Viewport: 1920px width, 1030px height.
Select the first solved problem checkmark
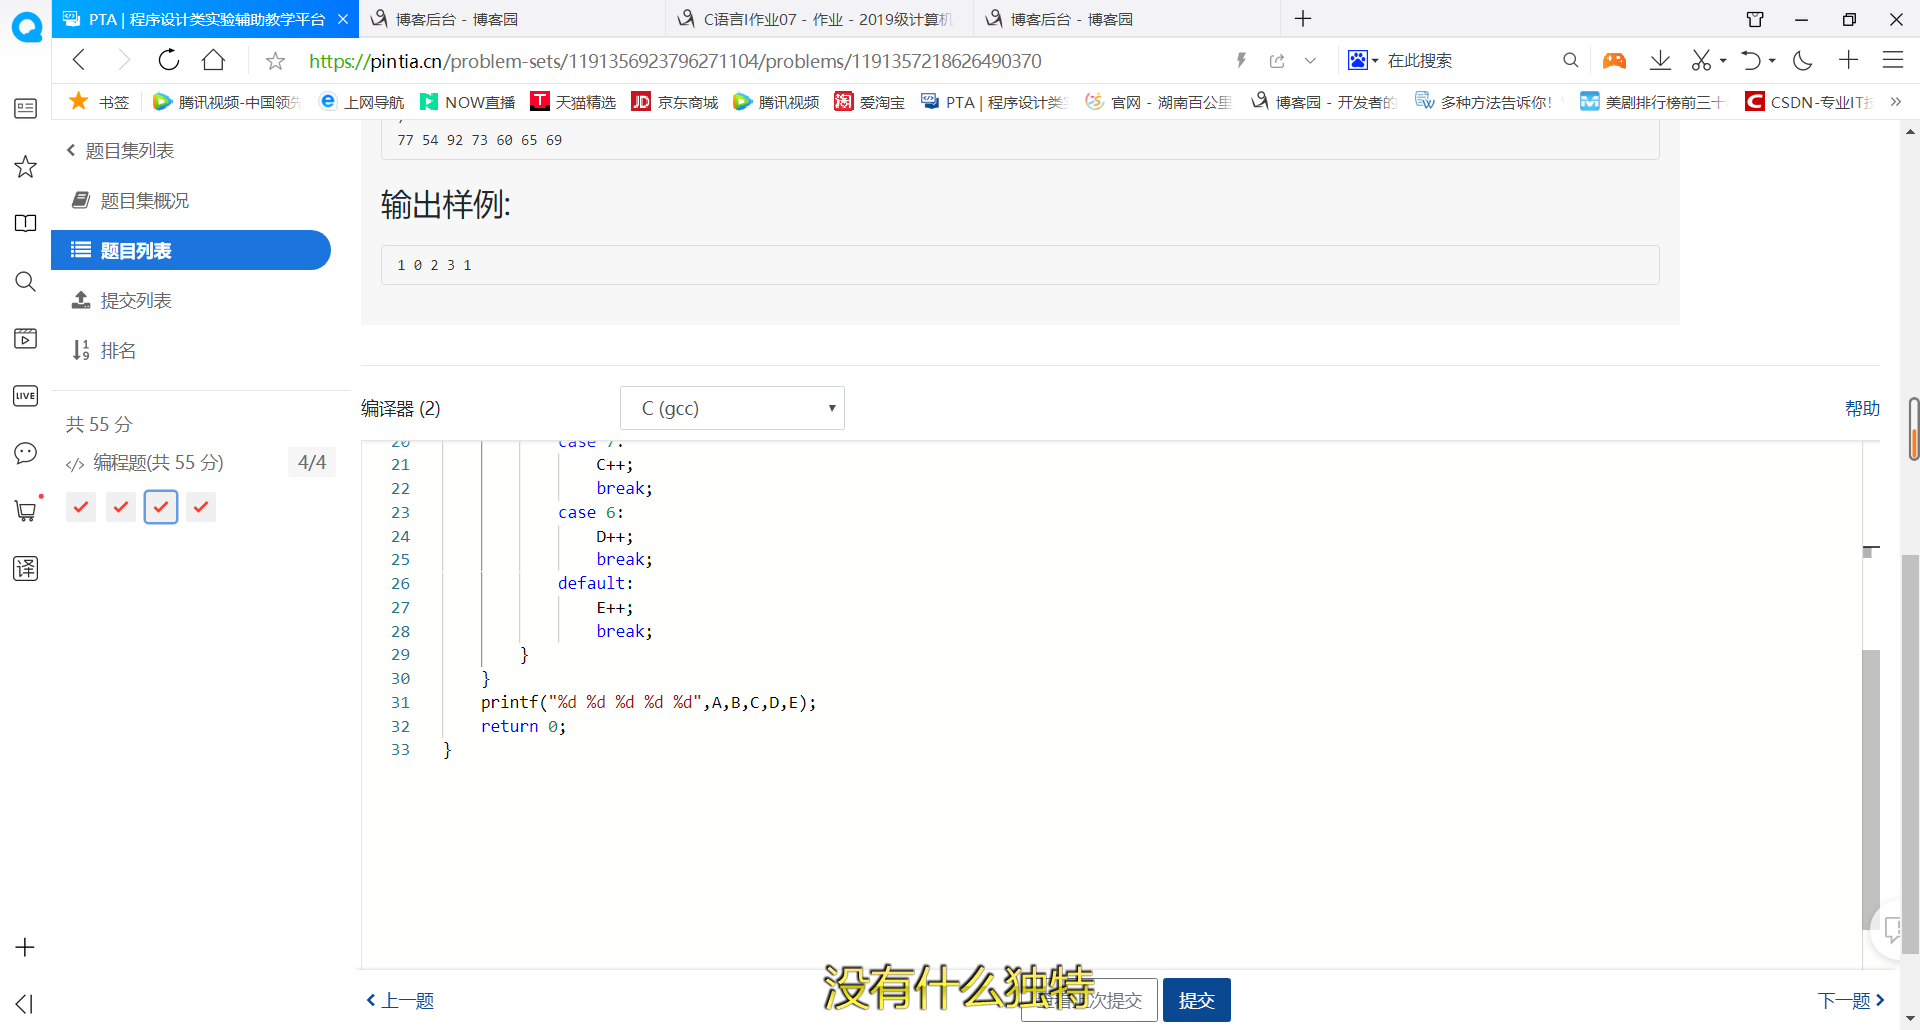[x=81, y=507]
